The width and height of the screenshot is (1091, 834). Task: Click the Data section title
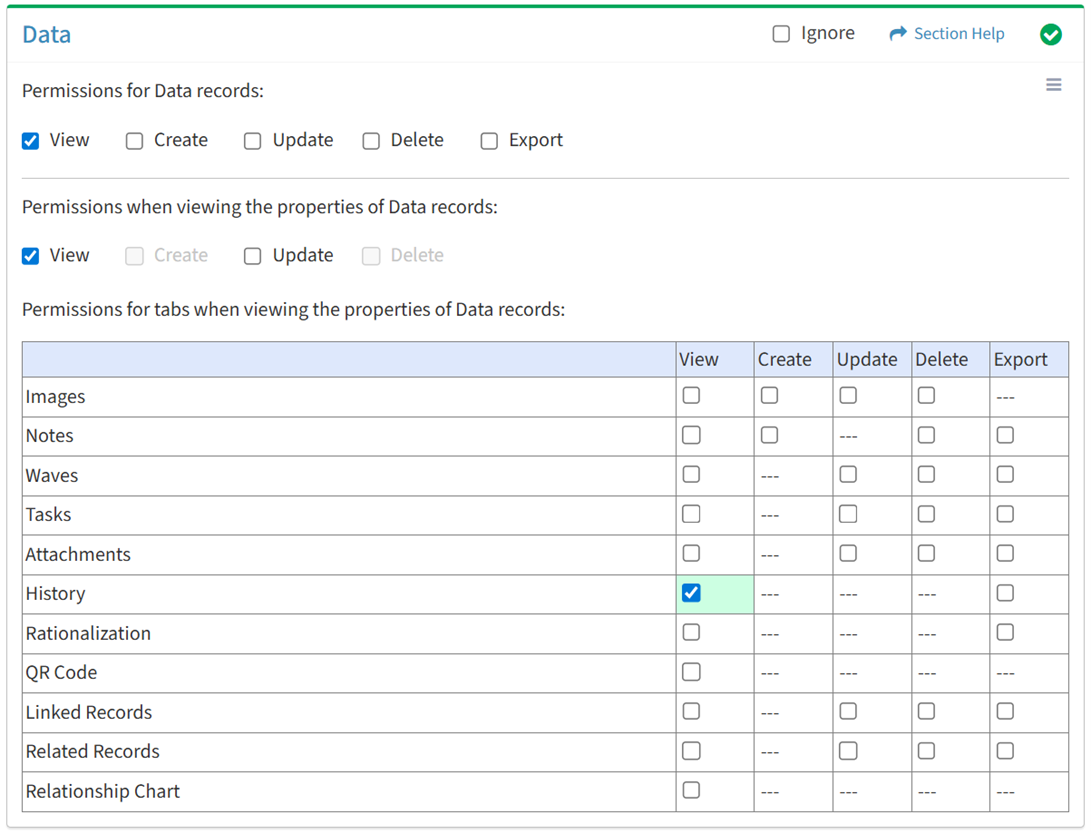(x=47, y=35)
